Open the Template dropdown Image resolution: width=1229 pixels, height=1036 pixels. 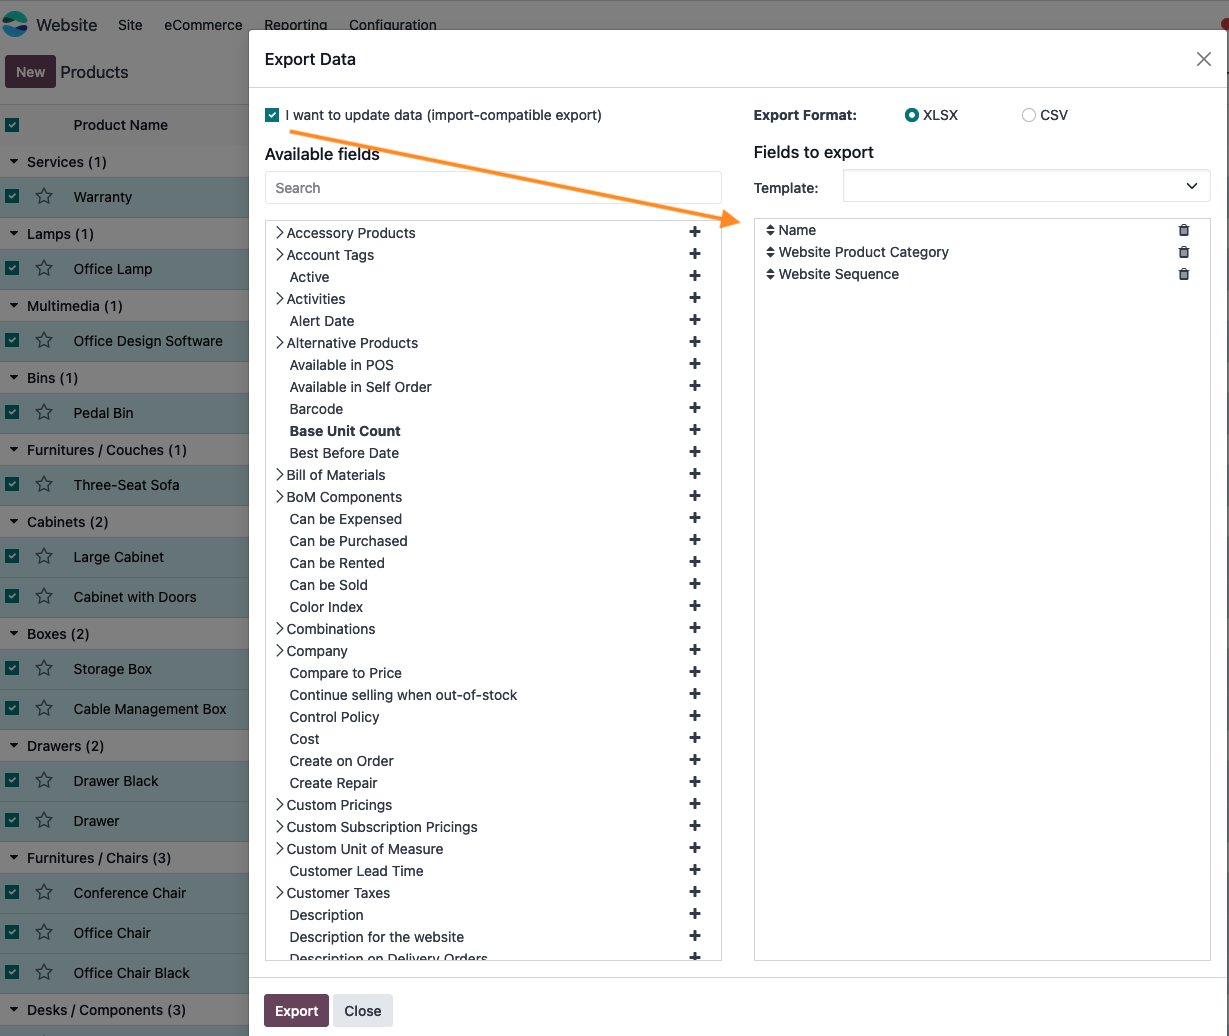(1026, 186)
